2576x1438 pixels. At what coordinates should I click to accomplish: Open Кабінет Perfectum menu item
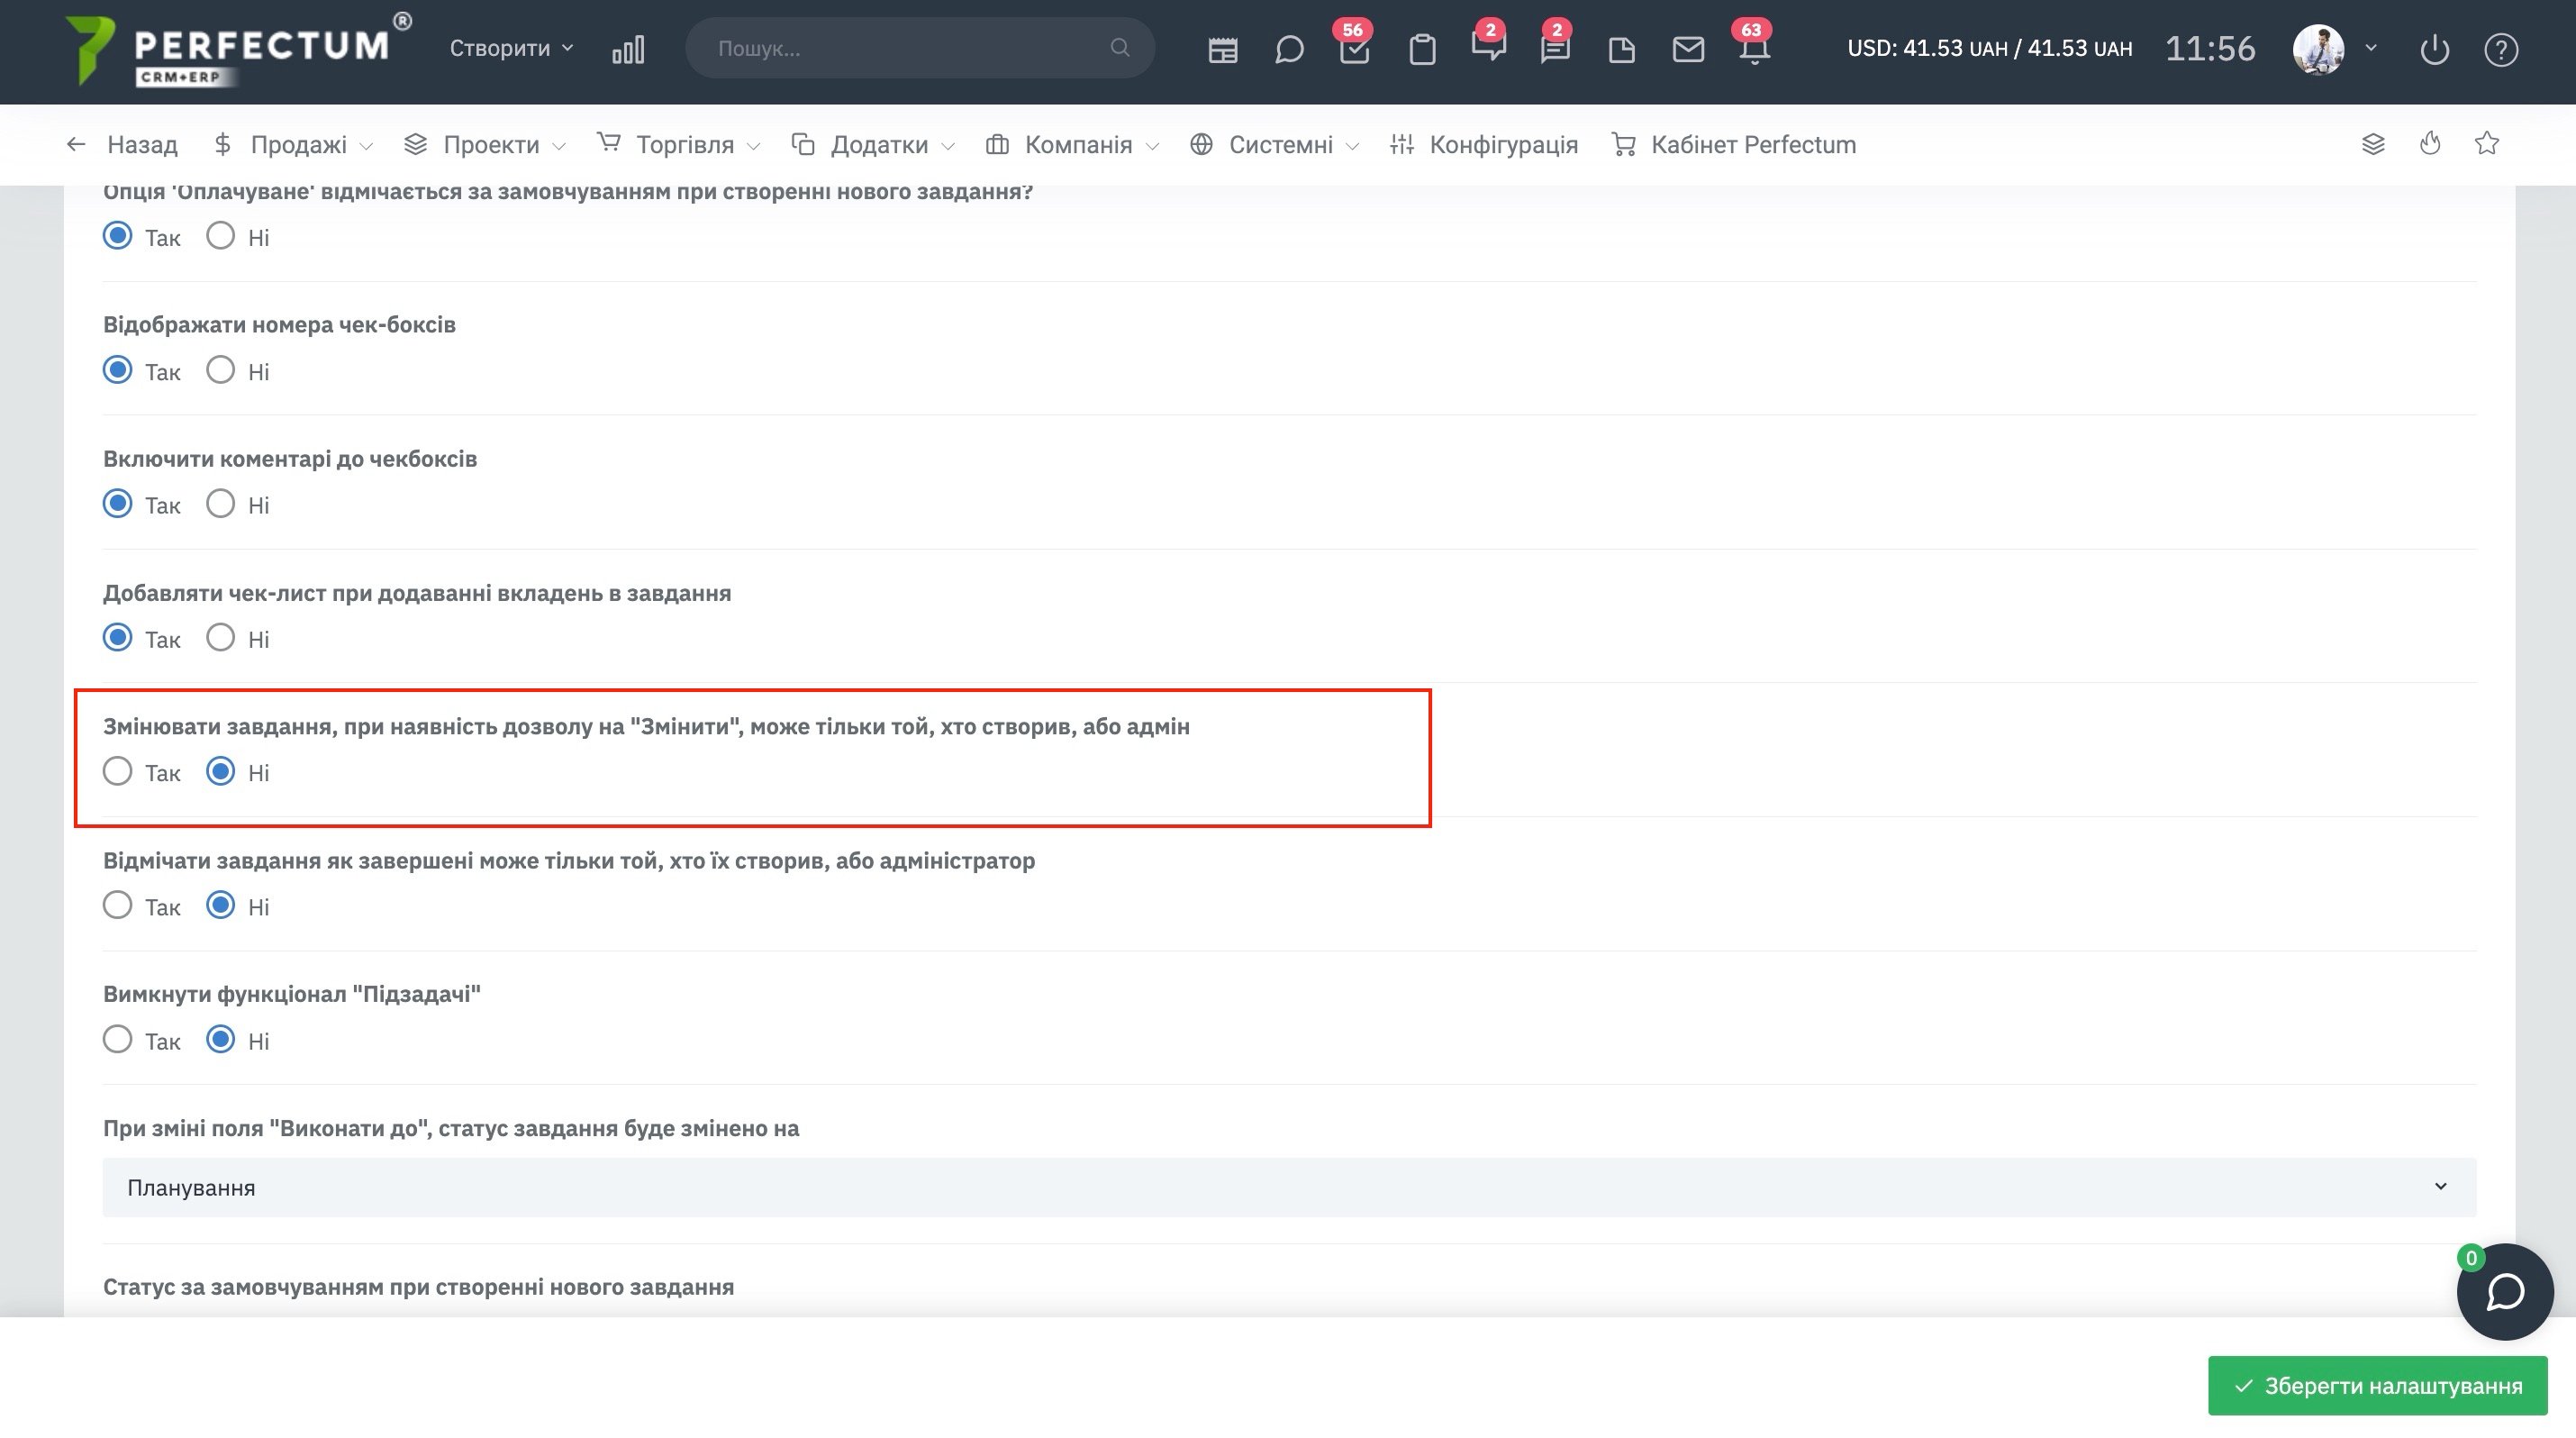click(1734, 145)
